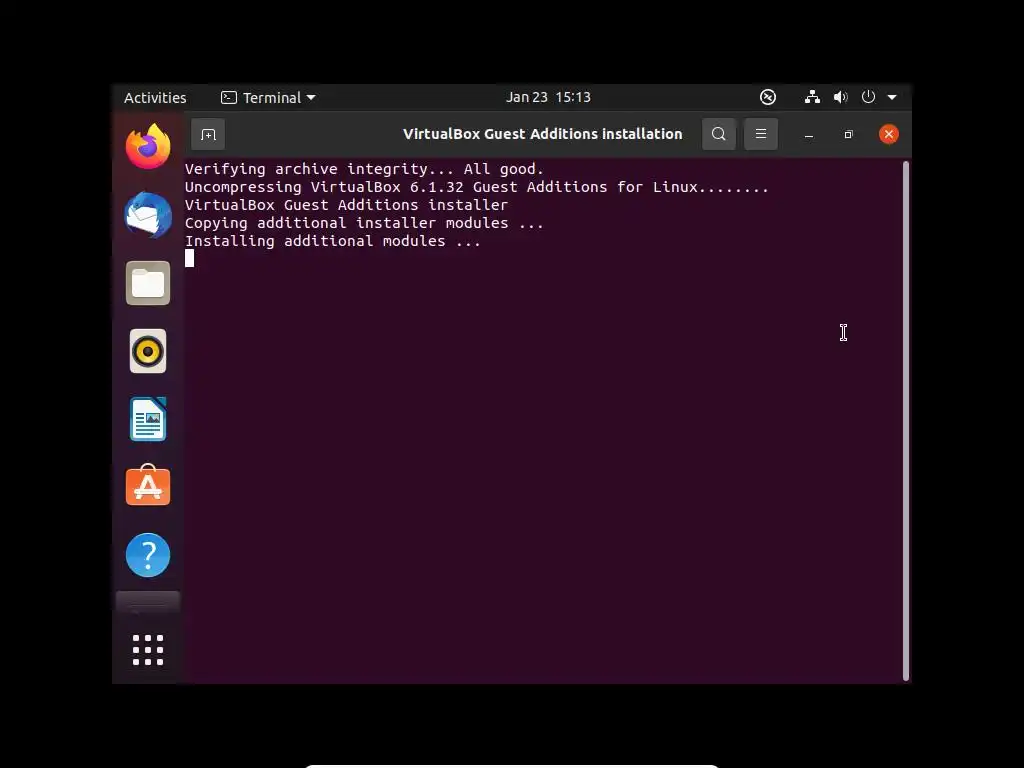
Task: Launch Thunderbird Mail from dock
Action: pyautogui.click(x=148, y=215)
